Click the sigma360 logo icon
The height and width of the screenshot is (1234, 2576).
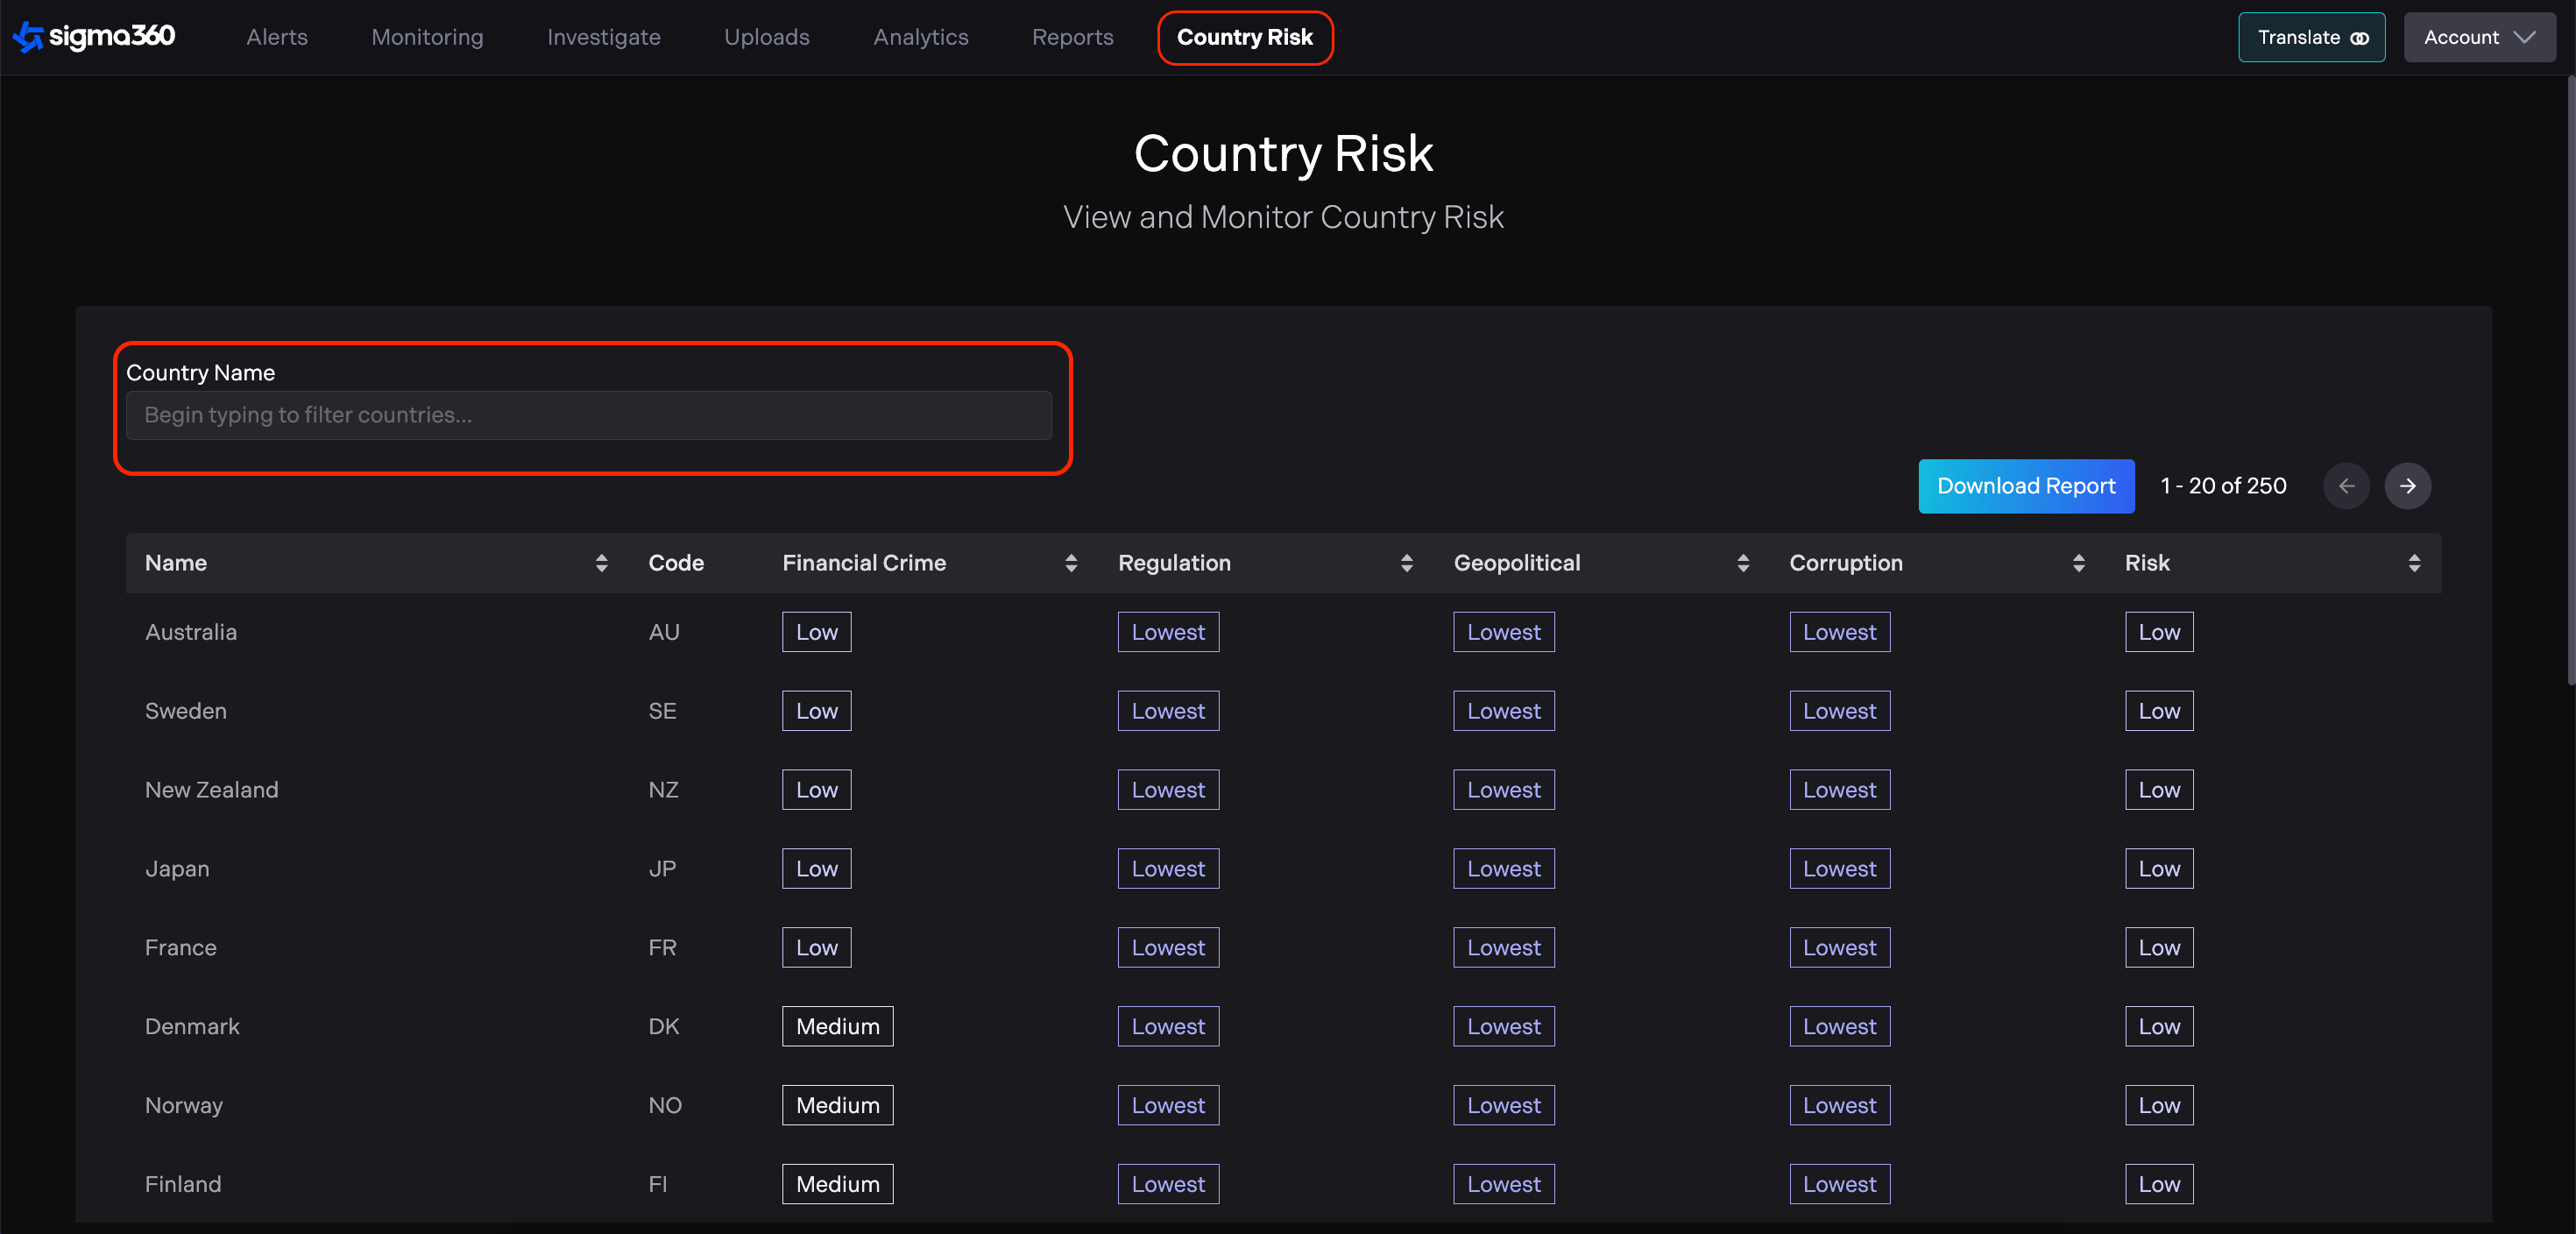pos(28,37)
